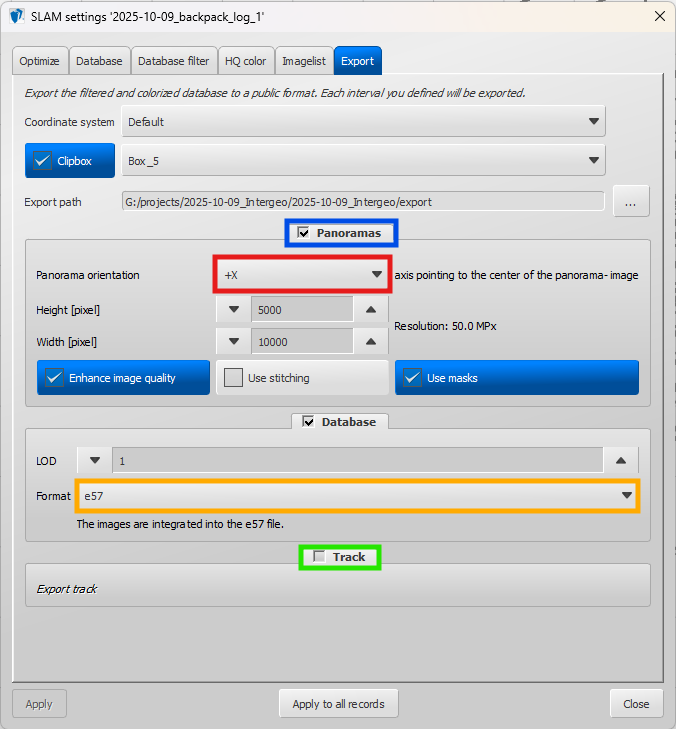Image resolution: width=676 pixels, height=729 pixels.
Task: Increase the LOD value with up arrow
Action: [x=620, y=461]
